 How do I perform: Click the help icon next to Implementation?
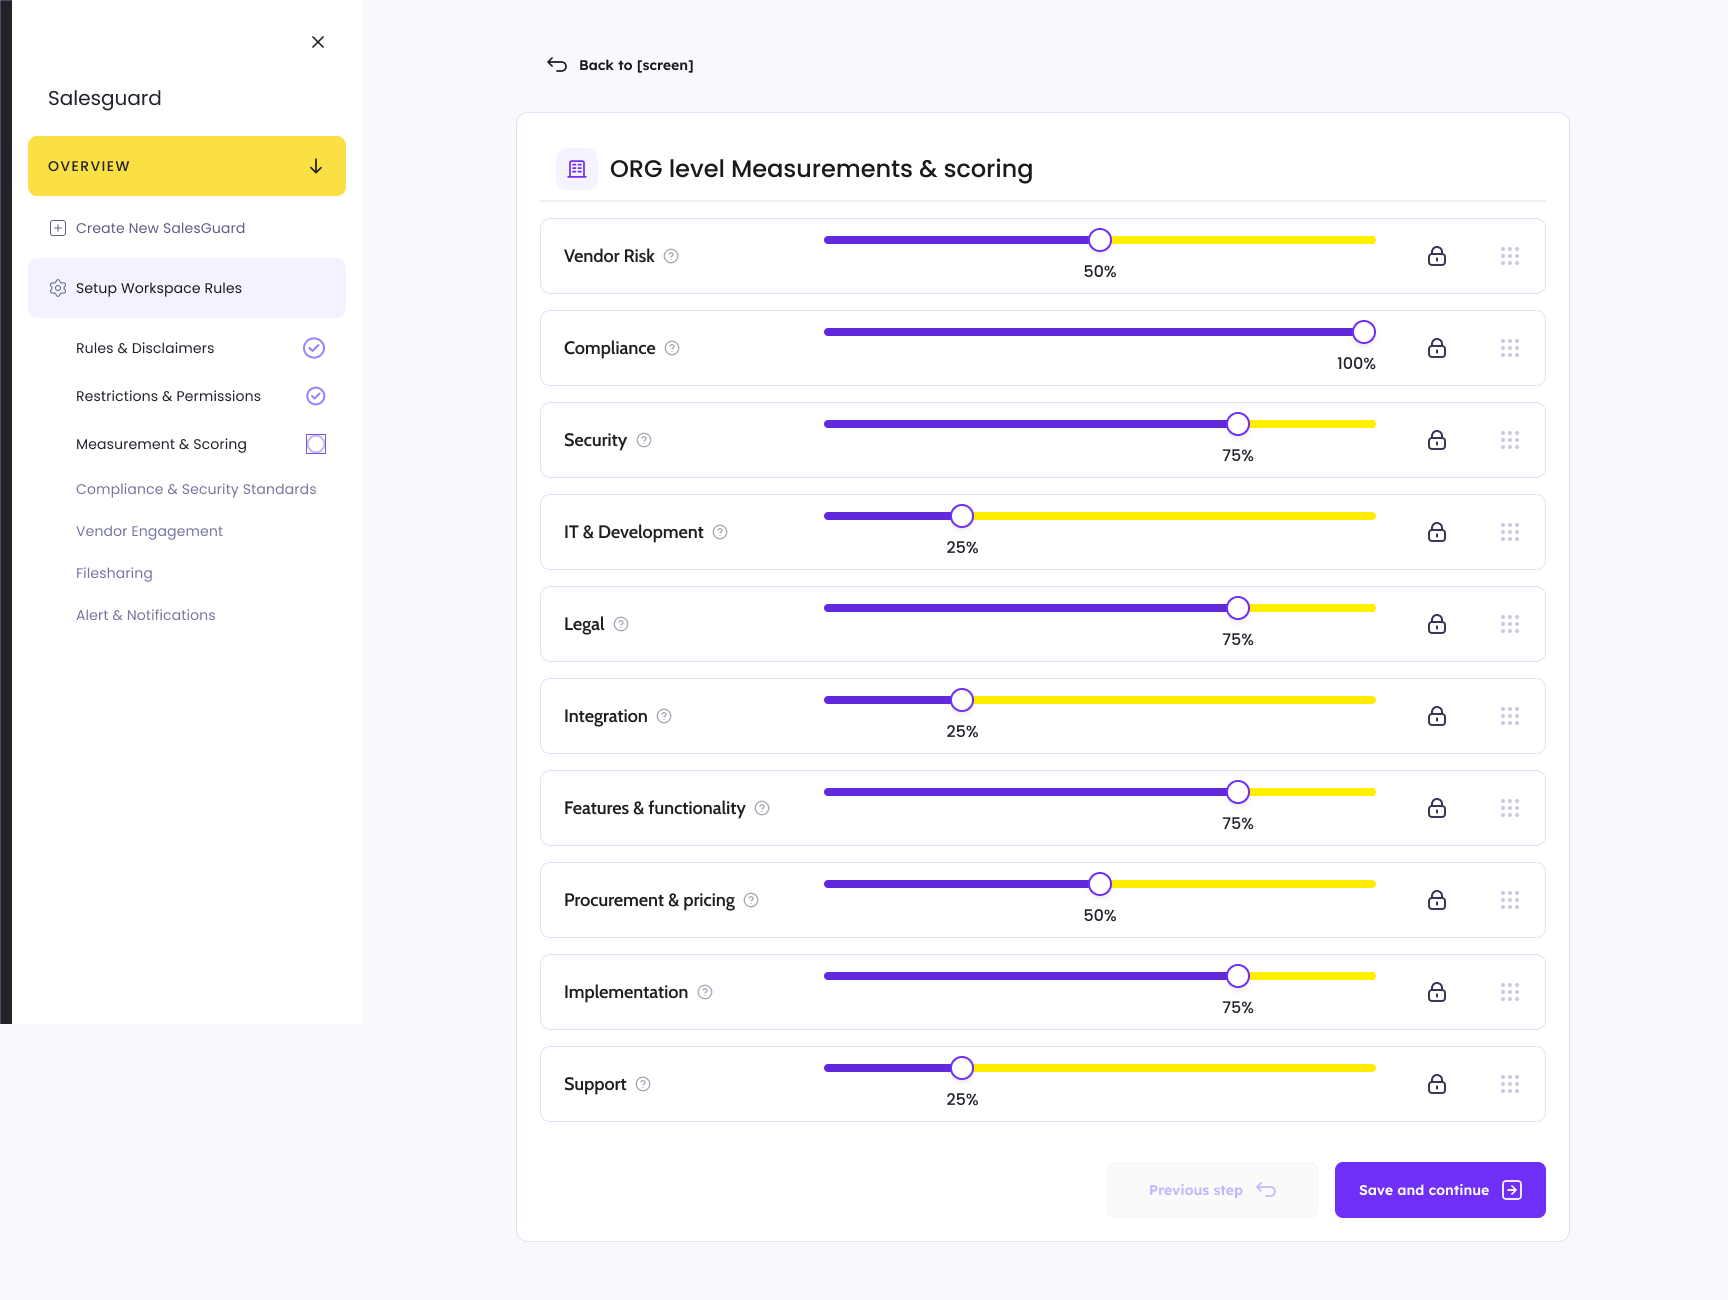705,992
